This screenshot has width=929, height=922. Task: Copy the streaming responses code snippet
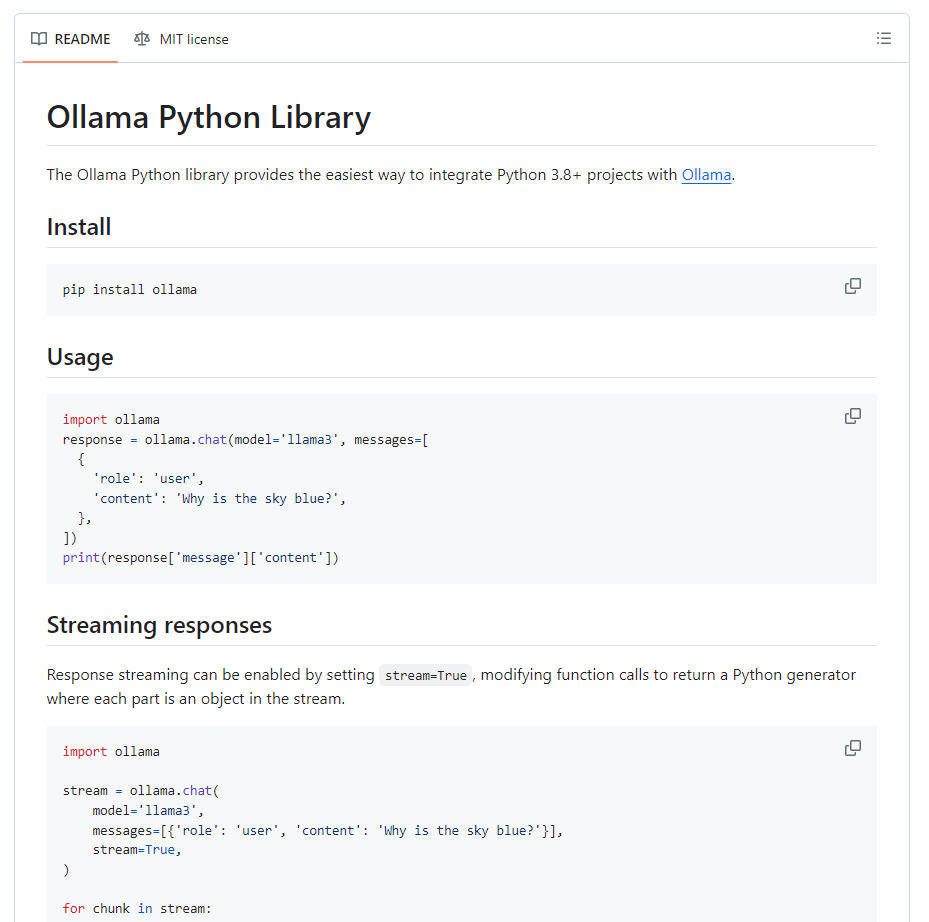[x=852, y=748]
